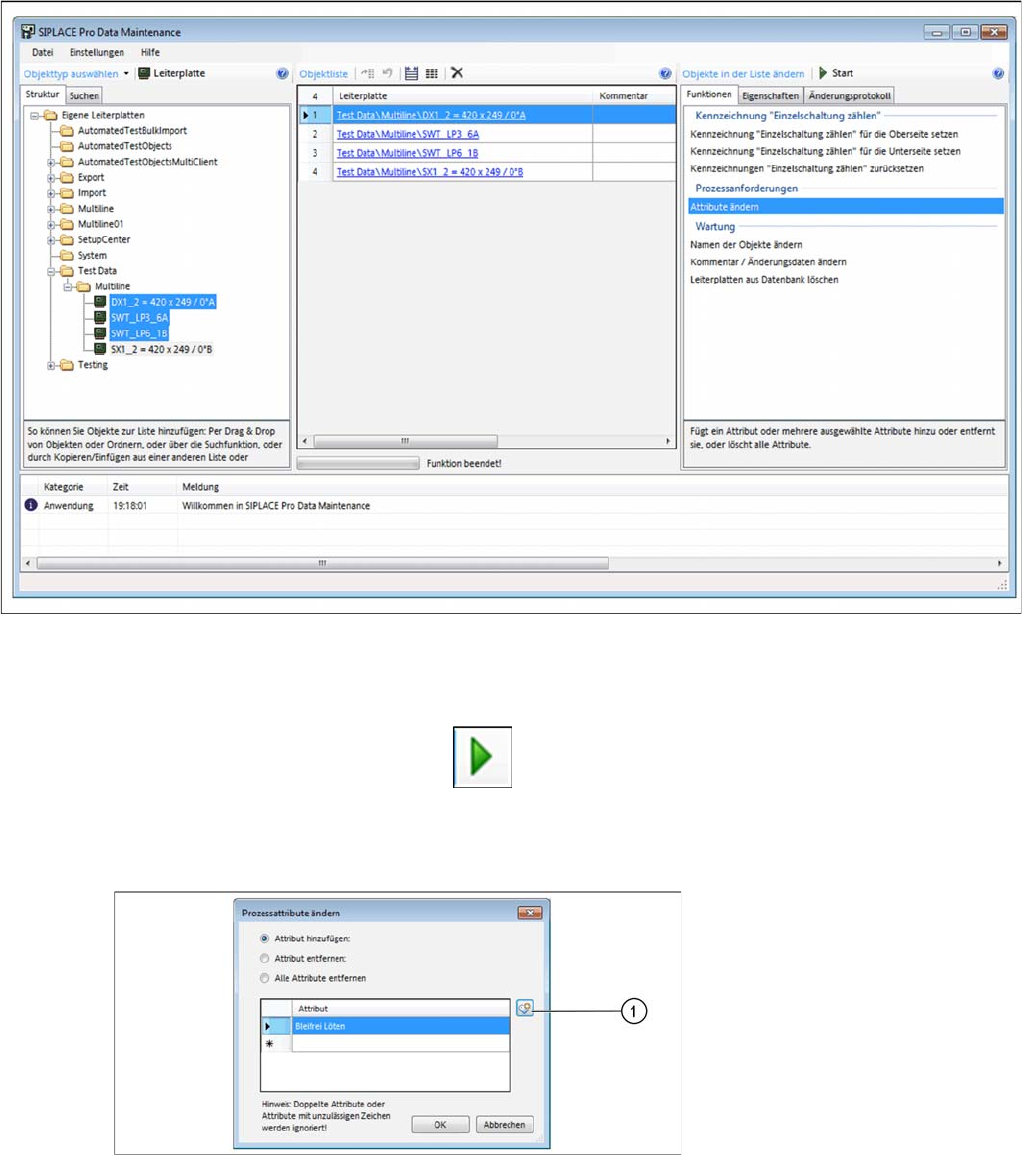The width and height of the screenshot is (1022, 1155).
Task: Click Abbrechen in the Prozessattribute ändern dialog
Action: (x=505, y=1125)
